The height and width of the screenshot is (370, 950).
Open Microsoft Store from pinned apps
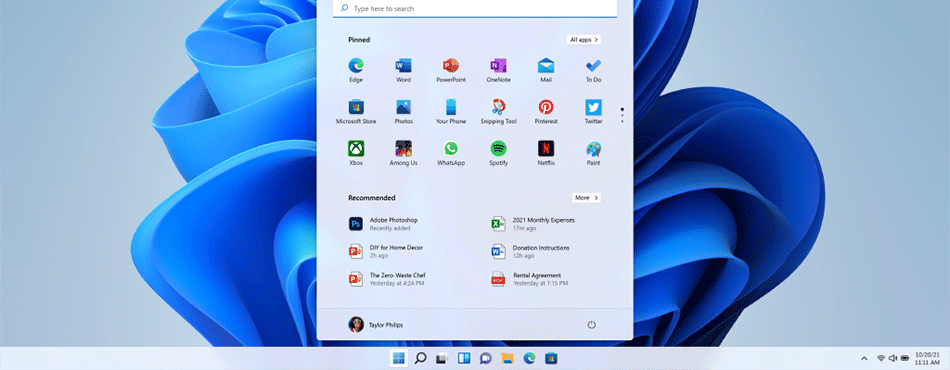356,111
